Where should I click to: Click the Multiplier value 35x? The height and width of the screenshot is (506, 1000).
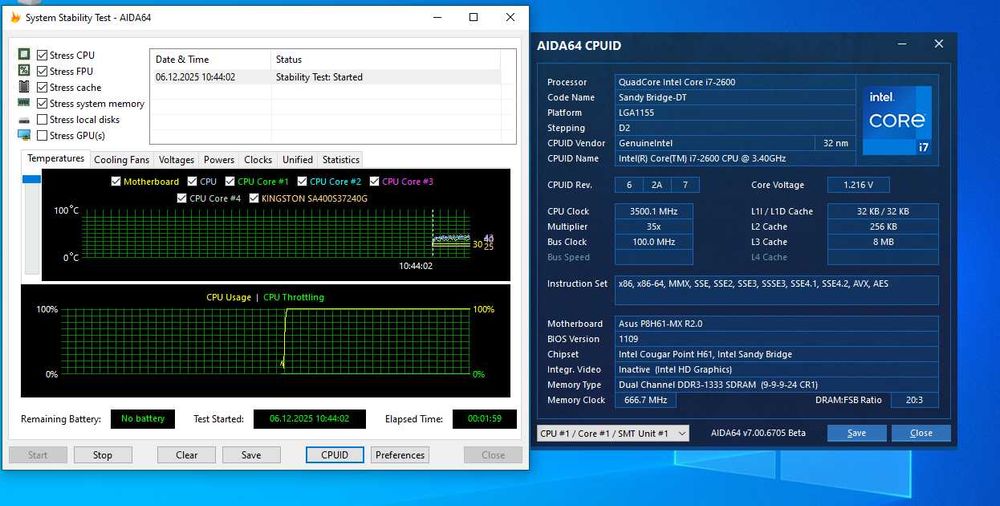[654, 227]
